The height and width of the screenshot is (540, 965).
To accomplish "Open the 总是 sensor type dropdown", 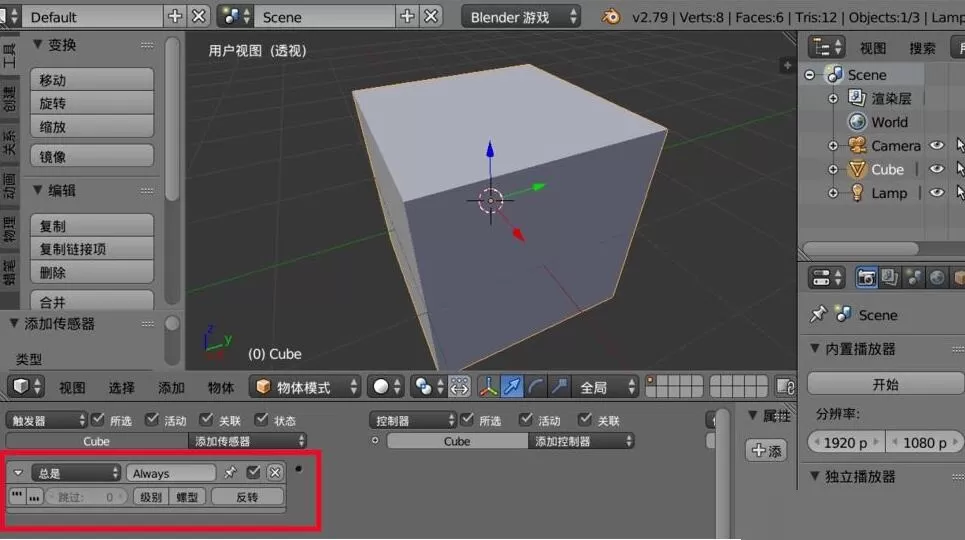I will tap(76, 473).
